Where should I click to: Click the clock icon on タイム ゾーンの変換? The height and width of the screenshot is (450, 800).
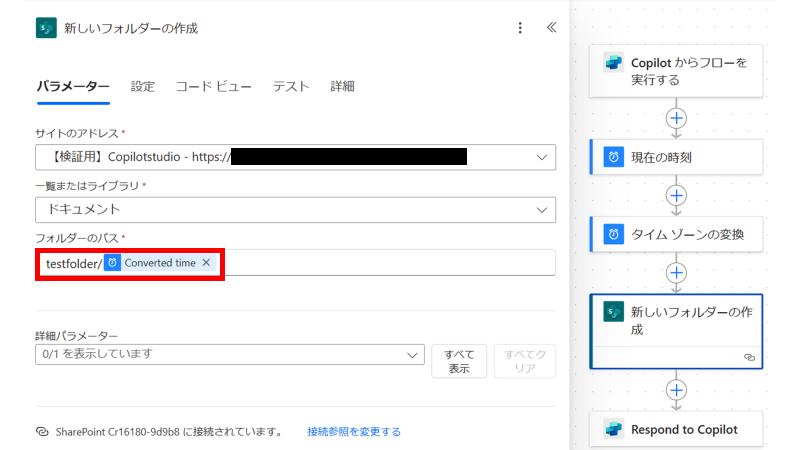coord(613,234)
